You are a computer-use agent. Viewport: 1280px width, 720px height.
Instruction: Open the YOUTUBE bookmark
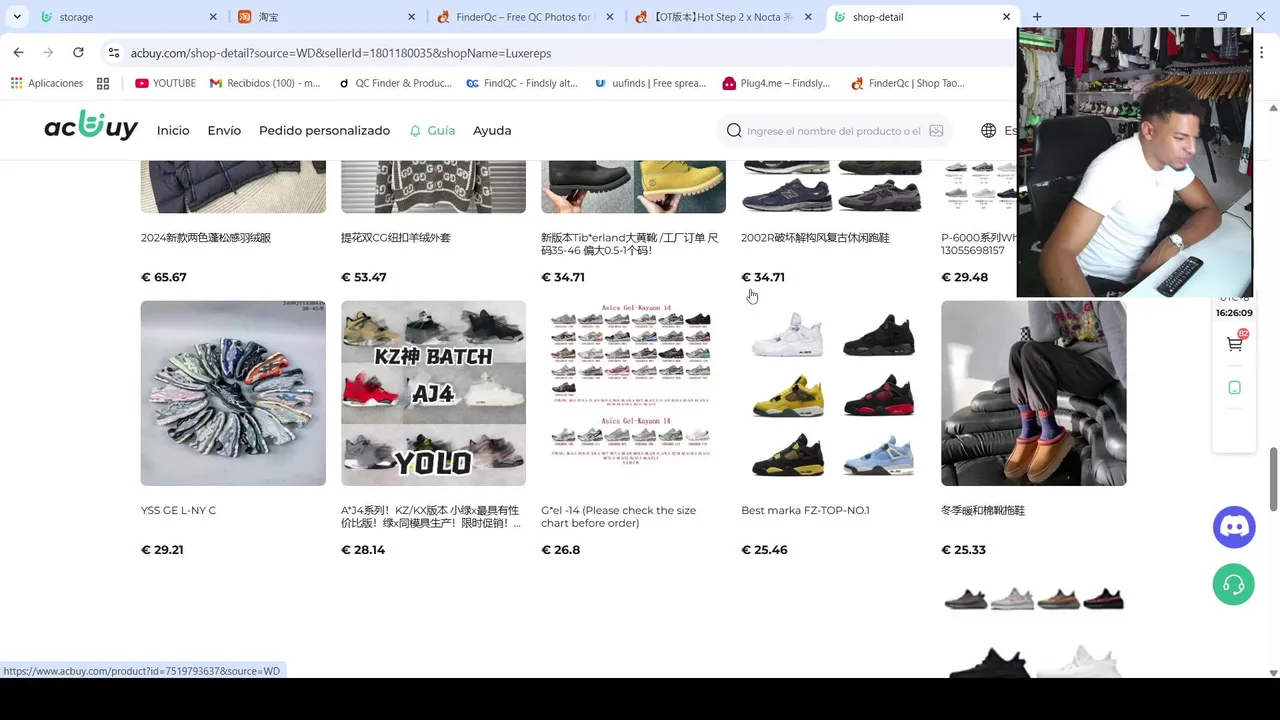(165, 83)
